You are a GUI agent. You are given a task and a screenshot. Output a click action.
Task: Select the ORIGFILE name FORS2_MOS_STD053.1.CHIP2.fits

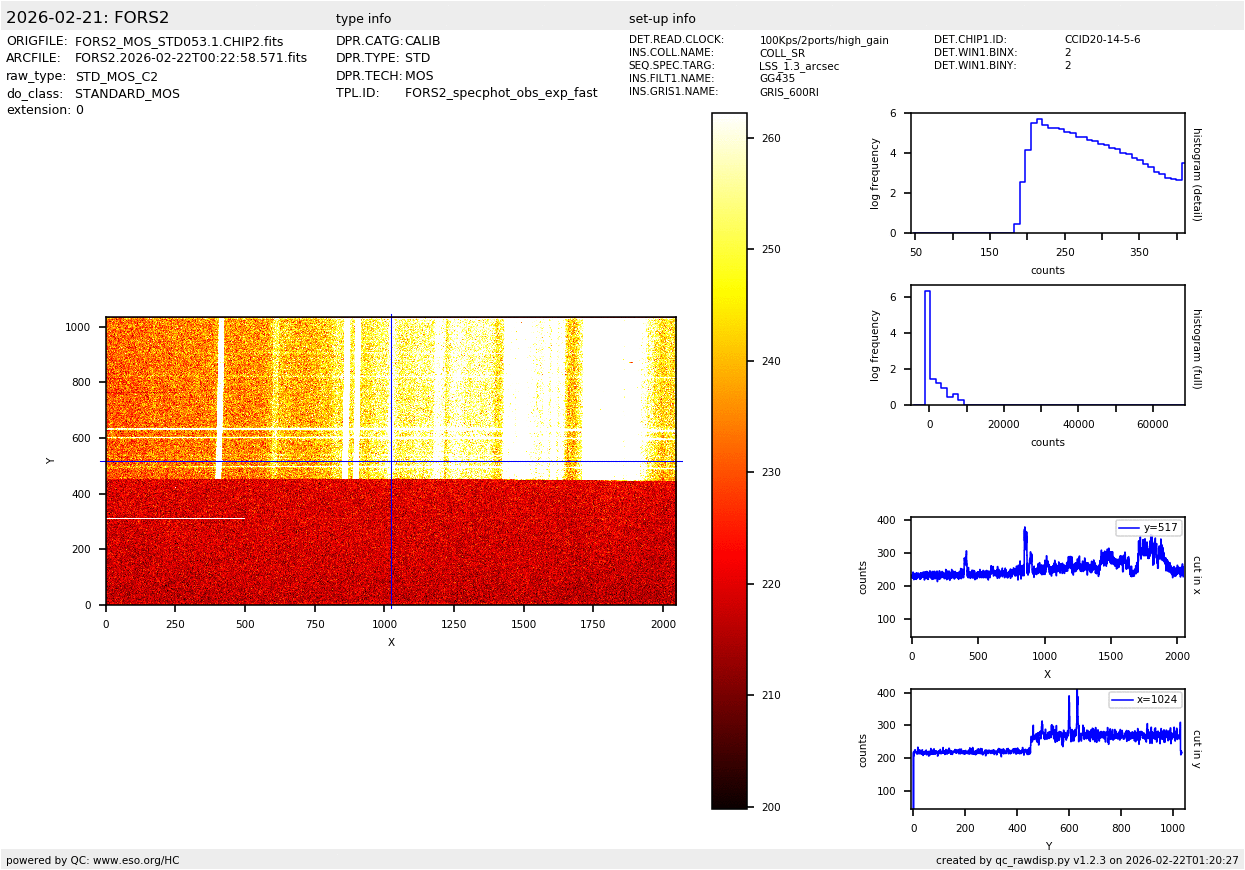(179, 42)
